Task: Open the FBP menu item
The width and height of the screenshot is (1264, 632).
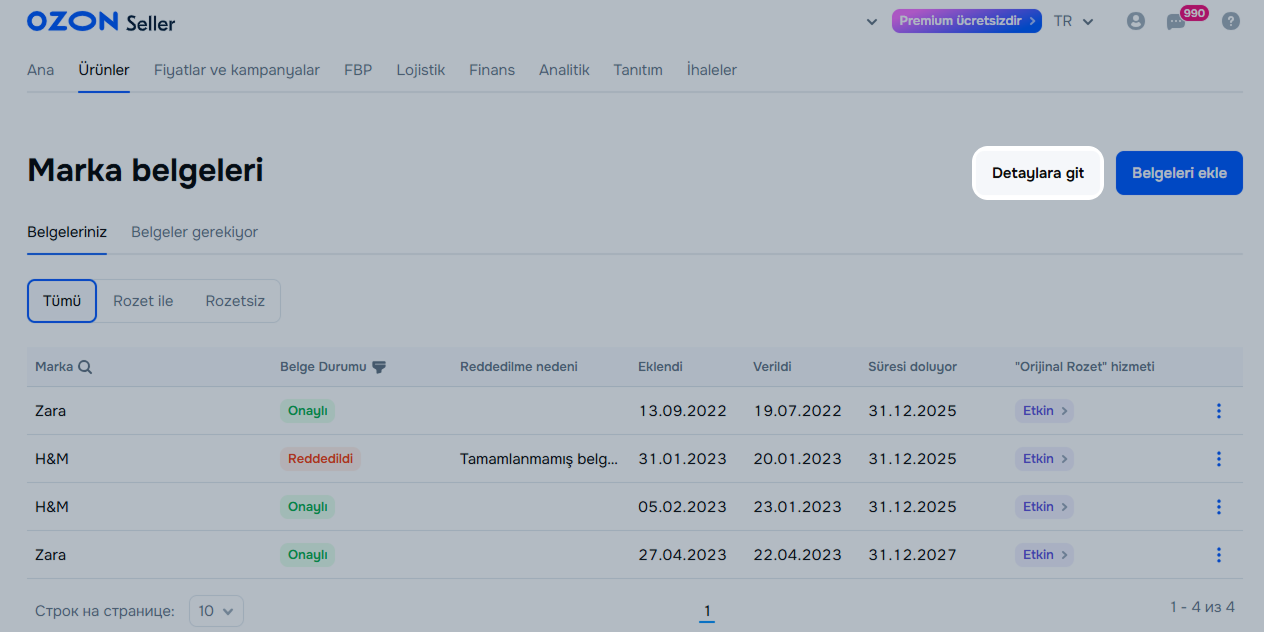Action: 358,70
